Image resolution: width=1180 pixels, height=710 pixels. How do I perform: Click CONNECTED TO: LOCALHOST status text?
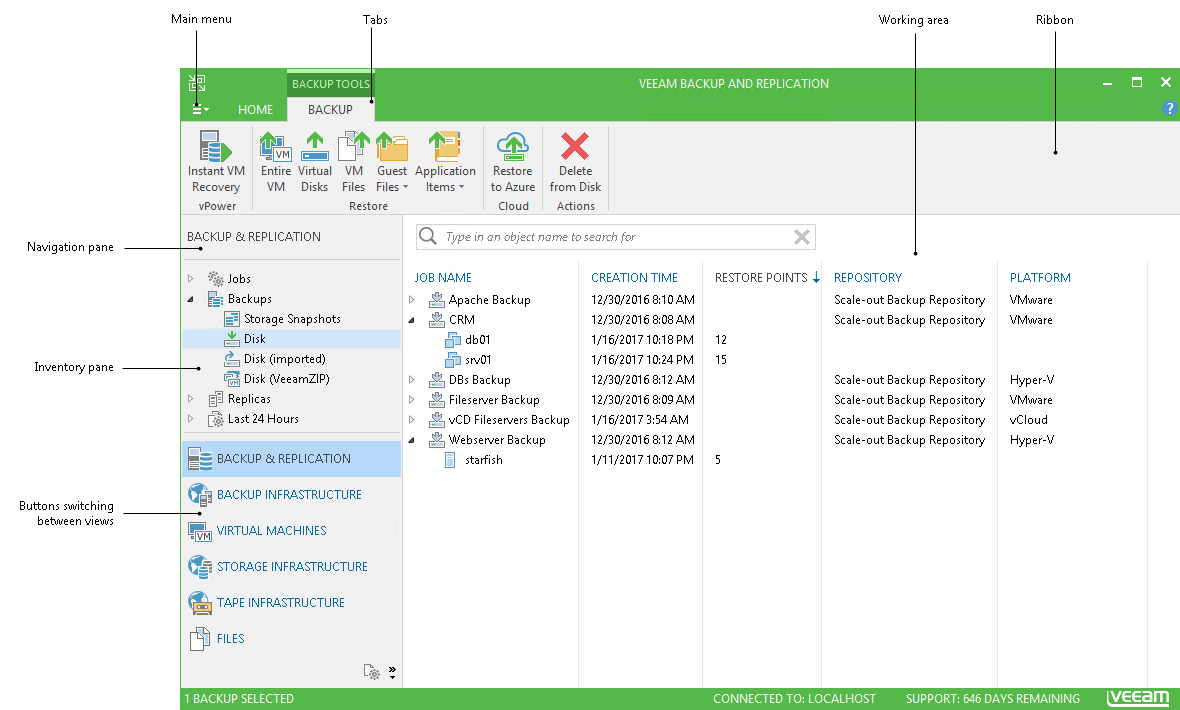[794, 699]
